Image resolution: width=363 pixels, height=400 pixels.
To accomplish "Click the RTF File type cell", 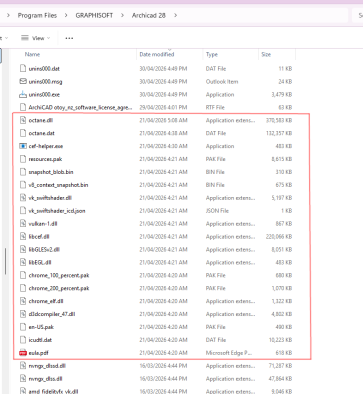I will (215, 107).
